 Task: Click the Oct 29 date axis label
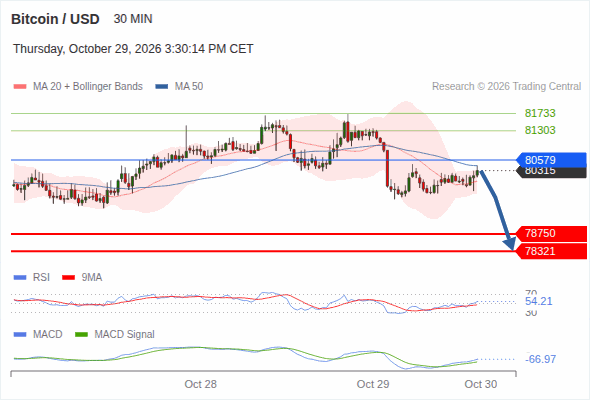tap(373, 384)
